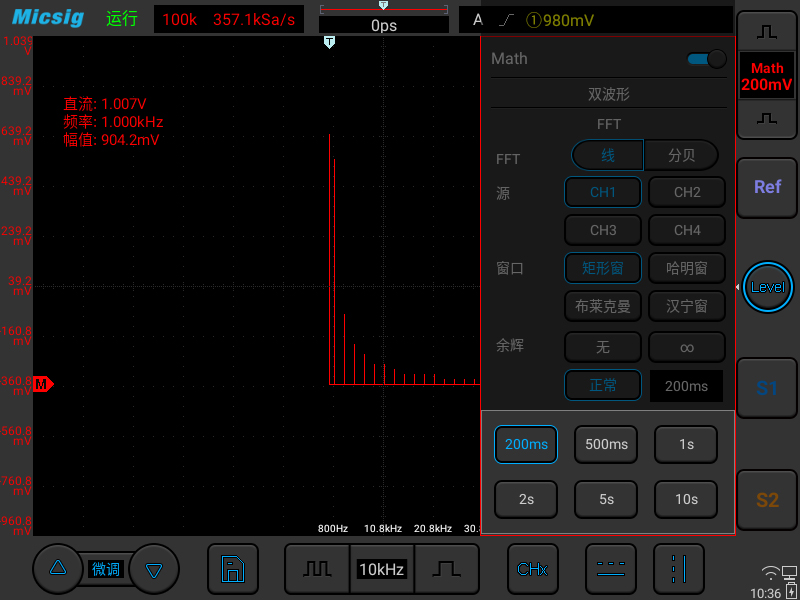Set persistence to 无 (none)
The image size is (800, 600).
pos(603,347)
